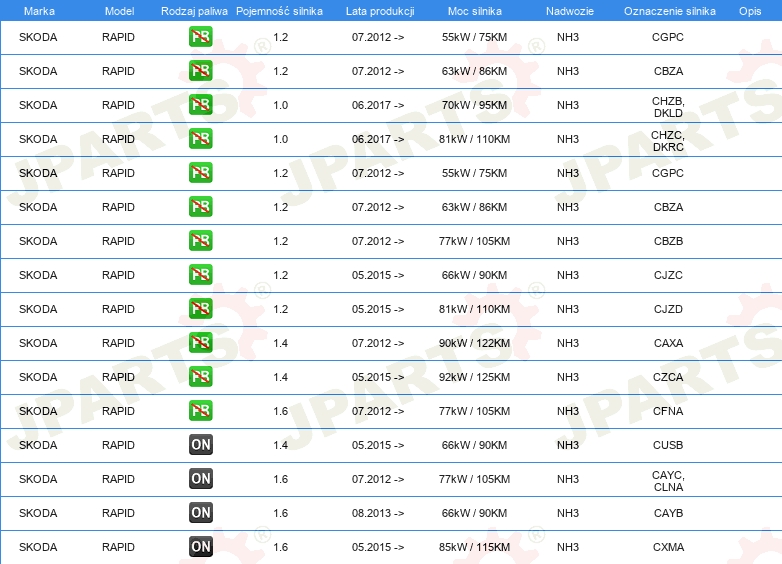Click the PB fuel icon in the CZCA row
This screenshot has width=782, height=564.
point(200,376)
